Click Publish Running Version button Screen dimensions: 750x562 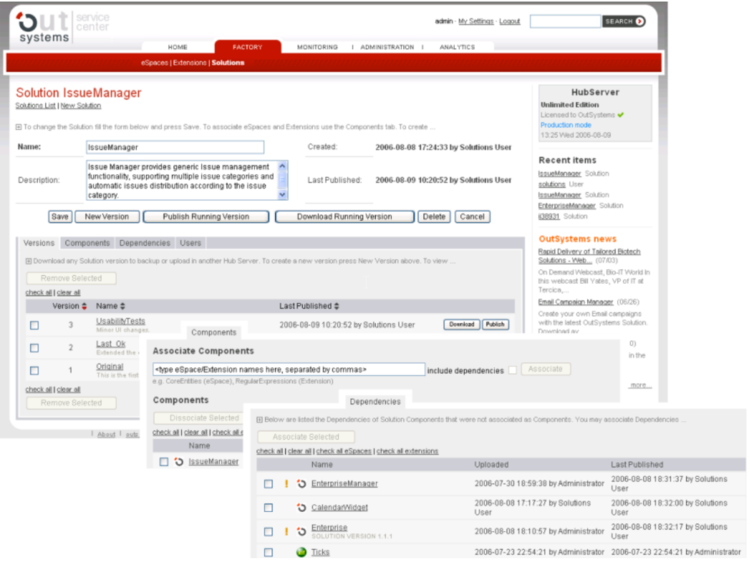click(x=206, y=217)
